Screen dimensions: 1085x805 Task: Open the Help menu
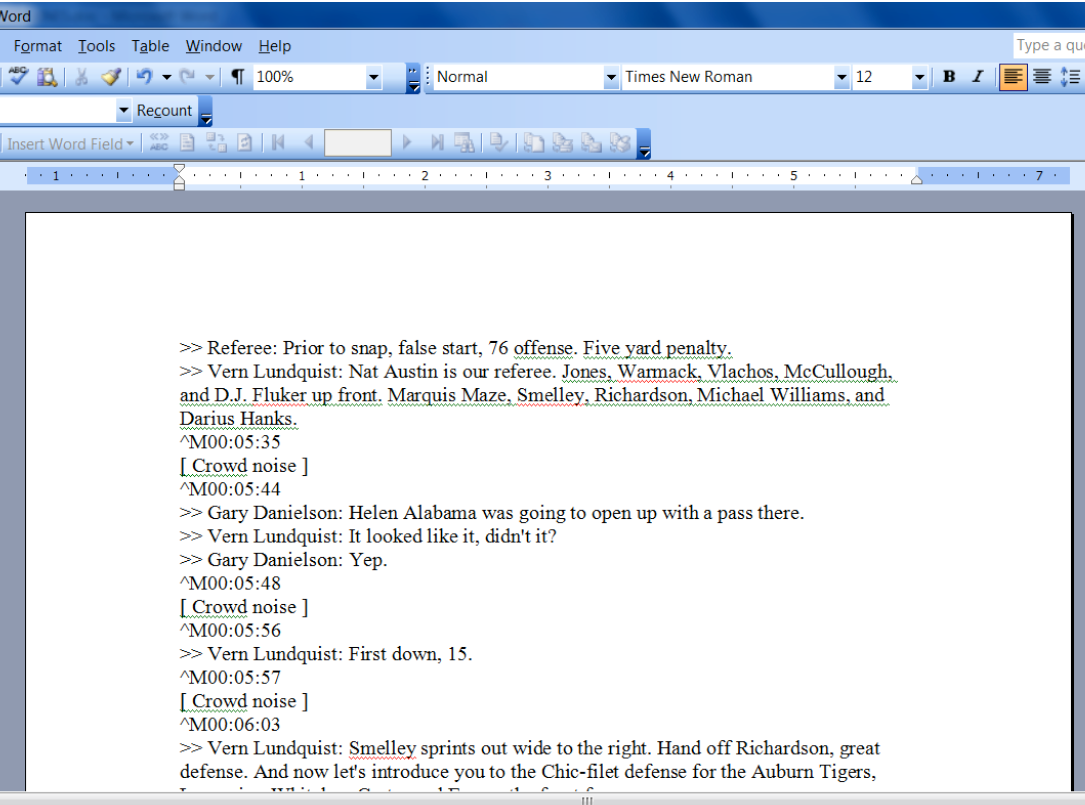275,46
